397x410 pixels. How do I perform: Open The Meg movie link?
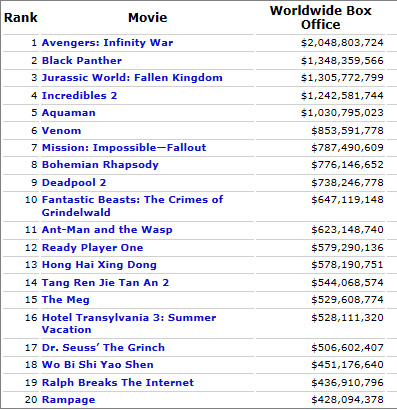click(66, 299)
